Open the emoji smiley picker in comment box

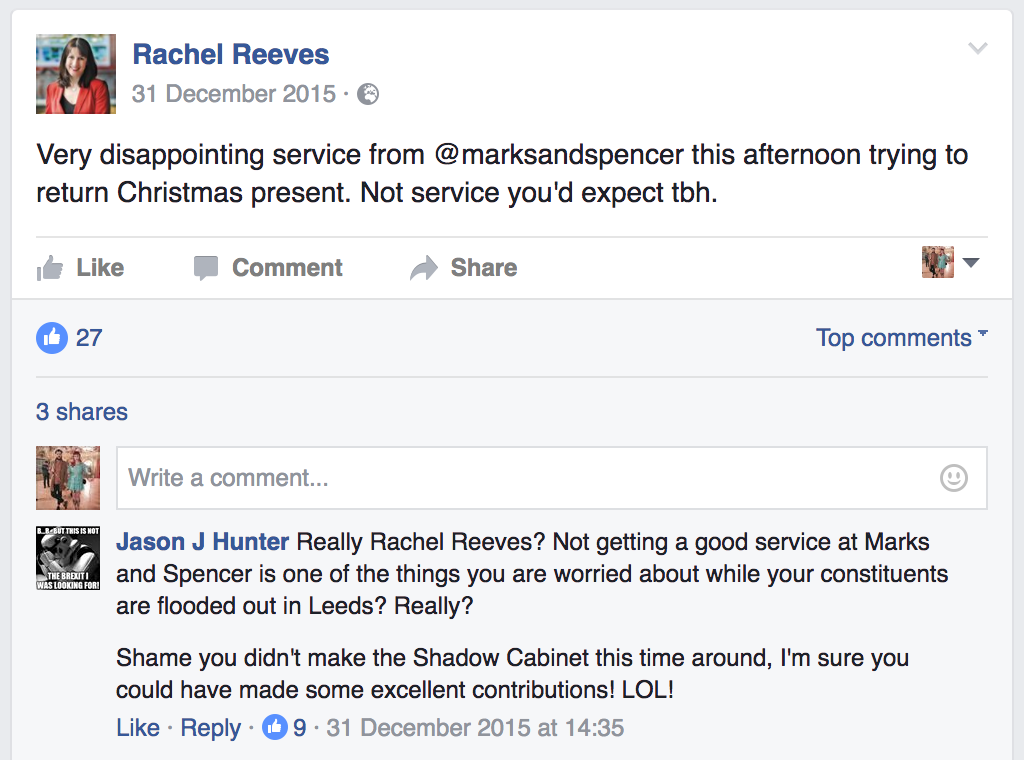click(953, 478)
